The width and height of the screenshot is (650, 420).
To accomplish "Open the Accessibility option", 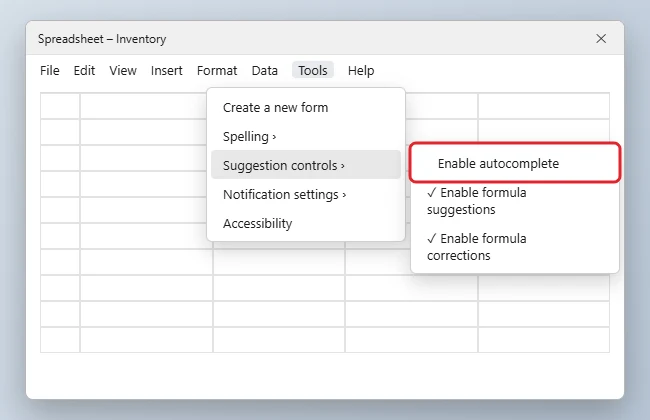I will tap(306, 223).
